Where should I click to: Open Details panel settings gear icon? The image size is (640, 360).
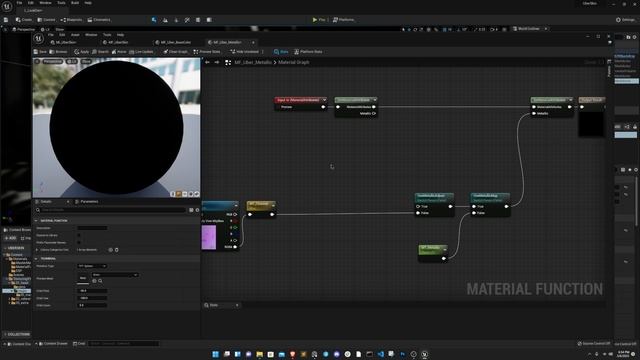[x=198, y=210]
